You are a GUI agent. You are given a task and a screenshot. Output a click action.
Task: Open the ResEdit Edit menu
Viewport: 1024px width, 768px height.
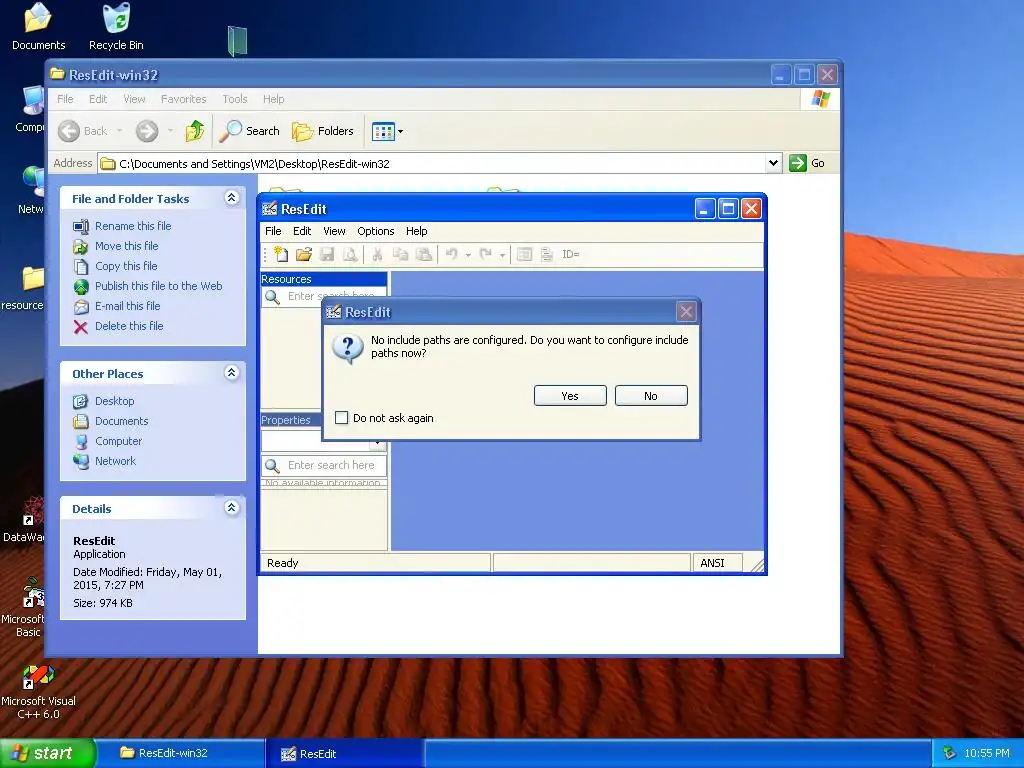tap(302, 231)
